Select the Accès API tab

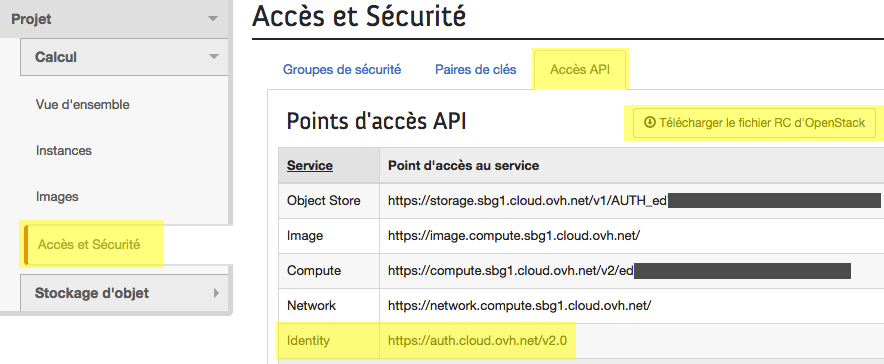580,70
